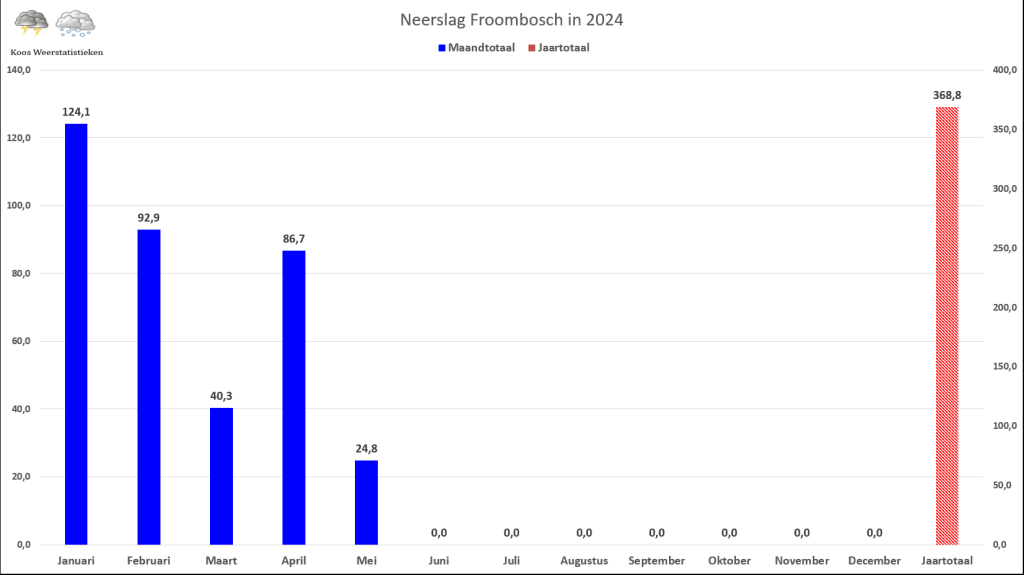
Task: Select the Januari blue bar
Action: tap(76, 334)
